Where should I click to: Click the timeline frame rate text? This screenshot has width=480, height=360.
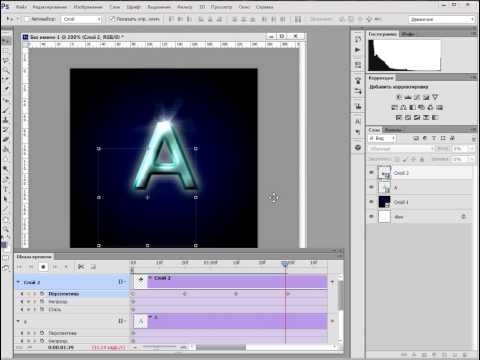pyautogui.click(x=108, y=347)
